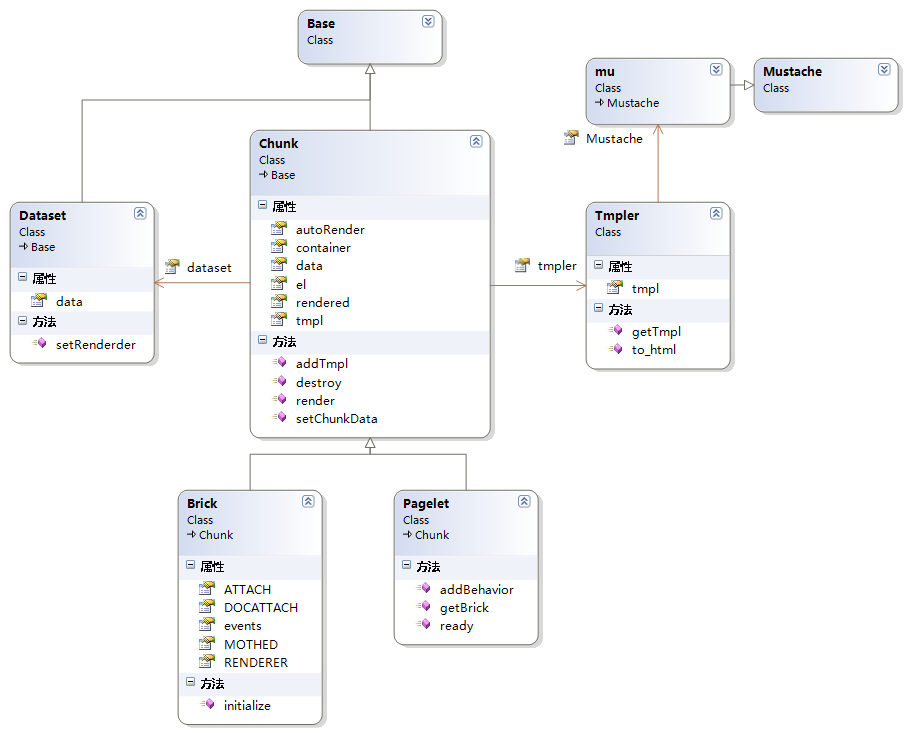This screenshot has height=733, width=907.
Task: Select the Pagelet class title
Action: 426,503
